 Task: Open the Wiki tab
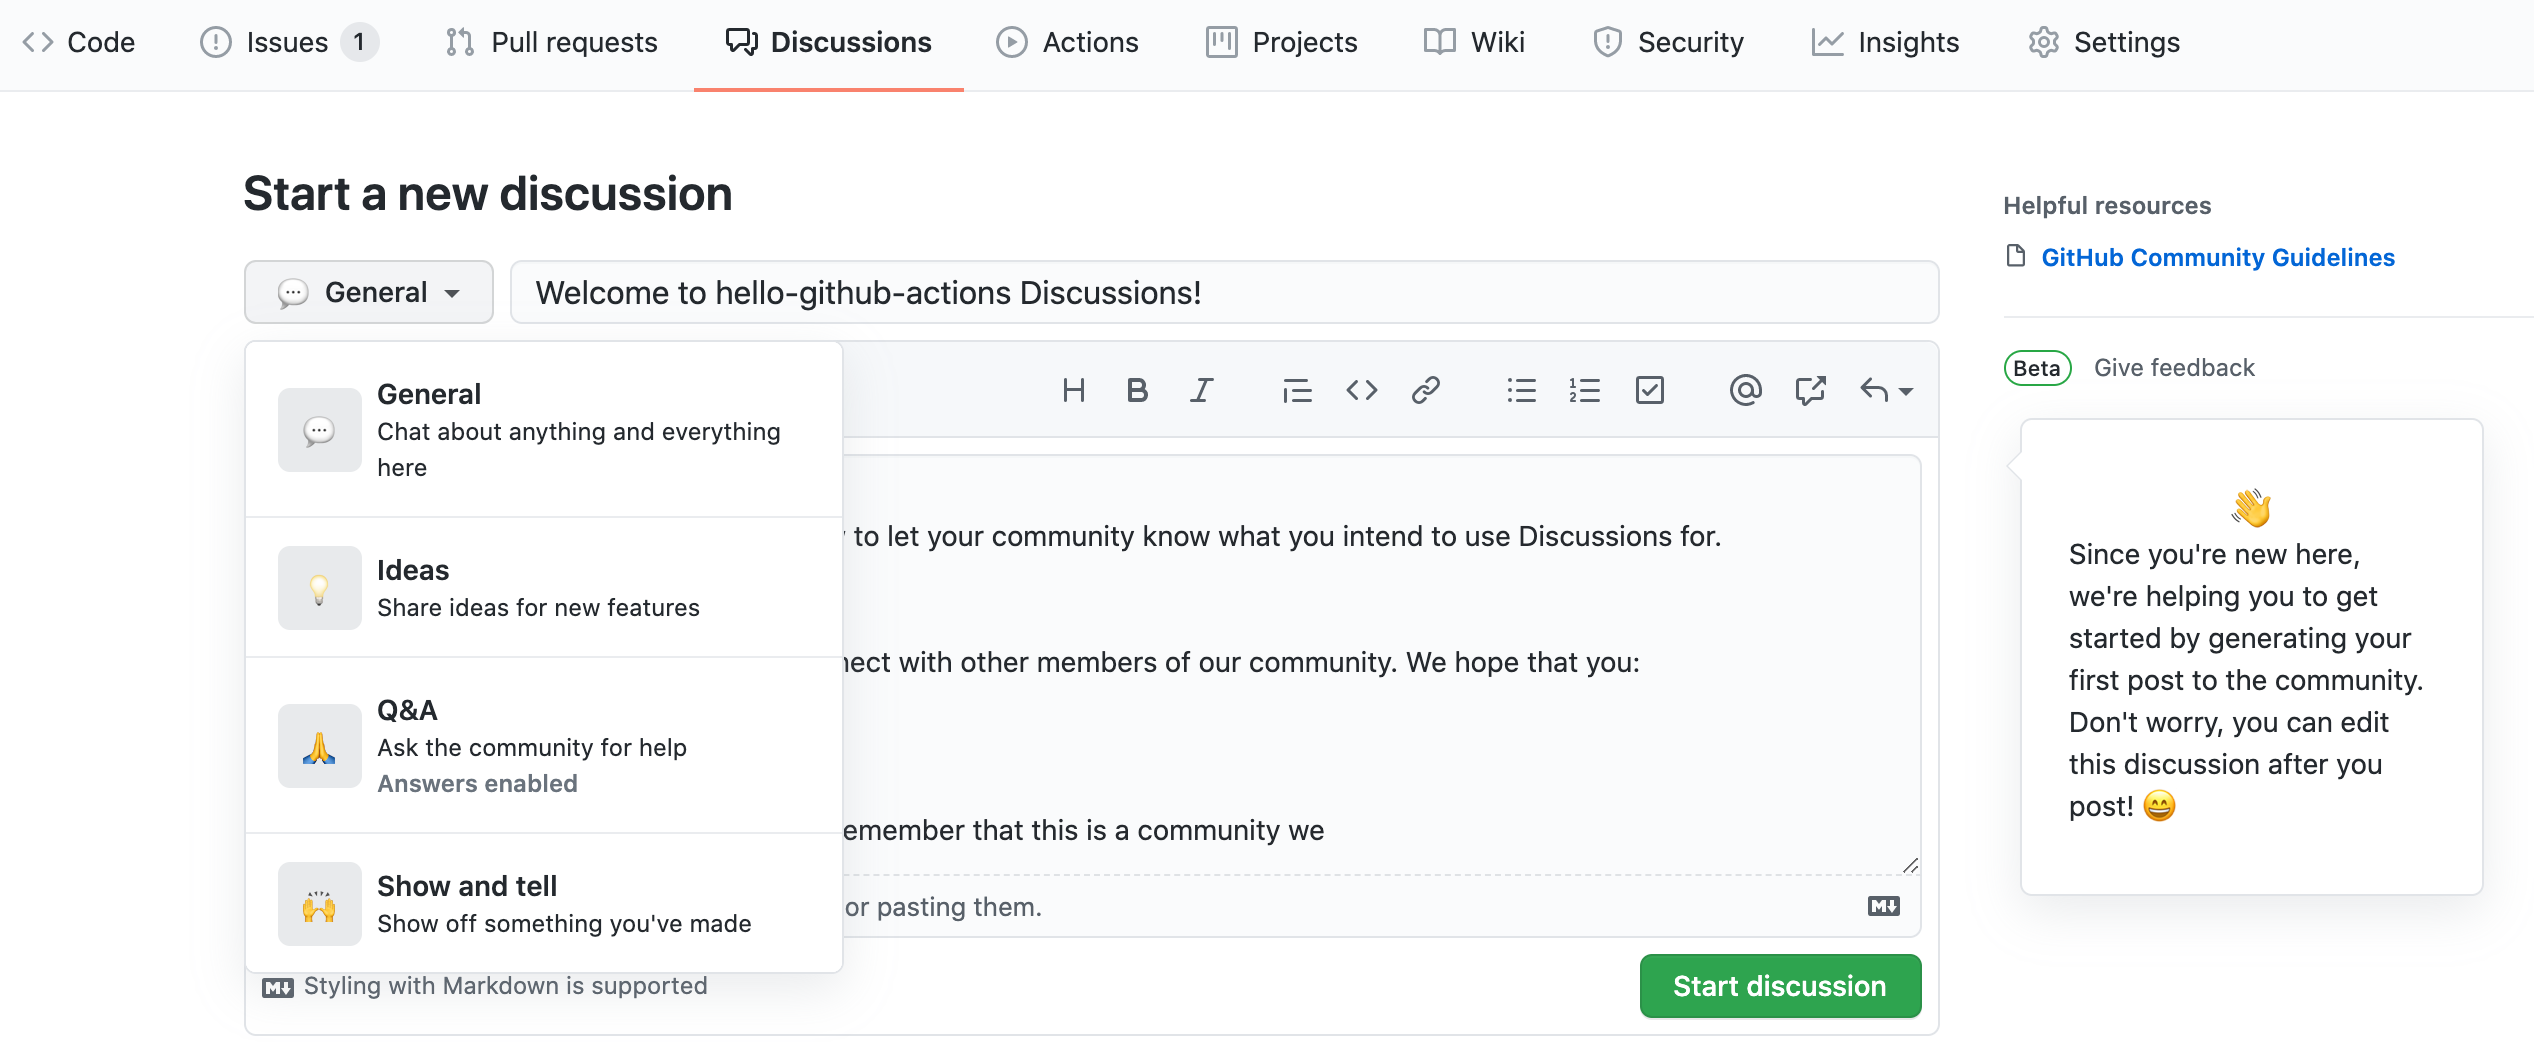click(1474, 42)
